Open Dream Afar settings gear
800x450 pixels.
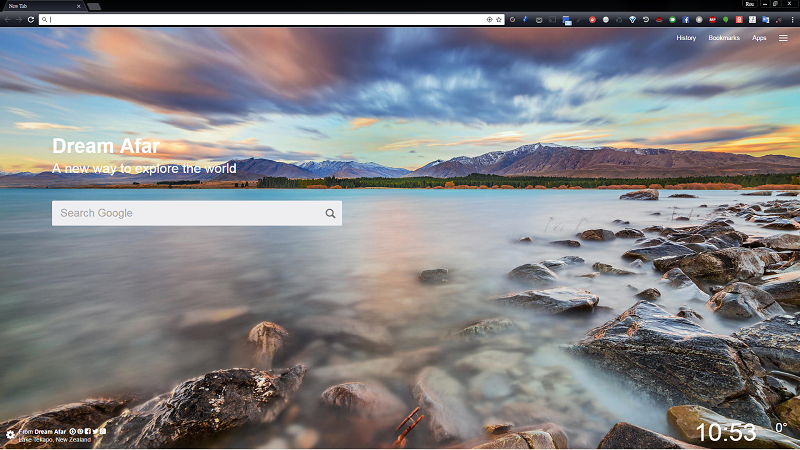click(10, 434)
